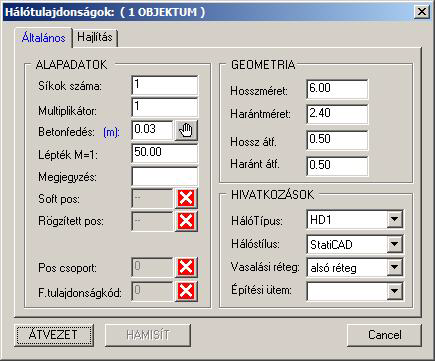Click the empty Építési ütem combo field
Viewport: 435px width, 361px height.
(347, 292)
